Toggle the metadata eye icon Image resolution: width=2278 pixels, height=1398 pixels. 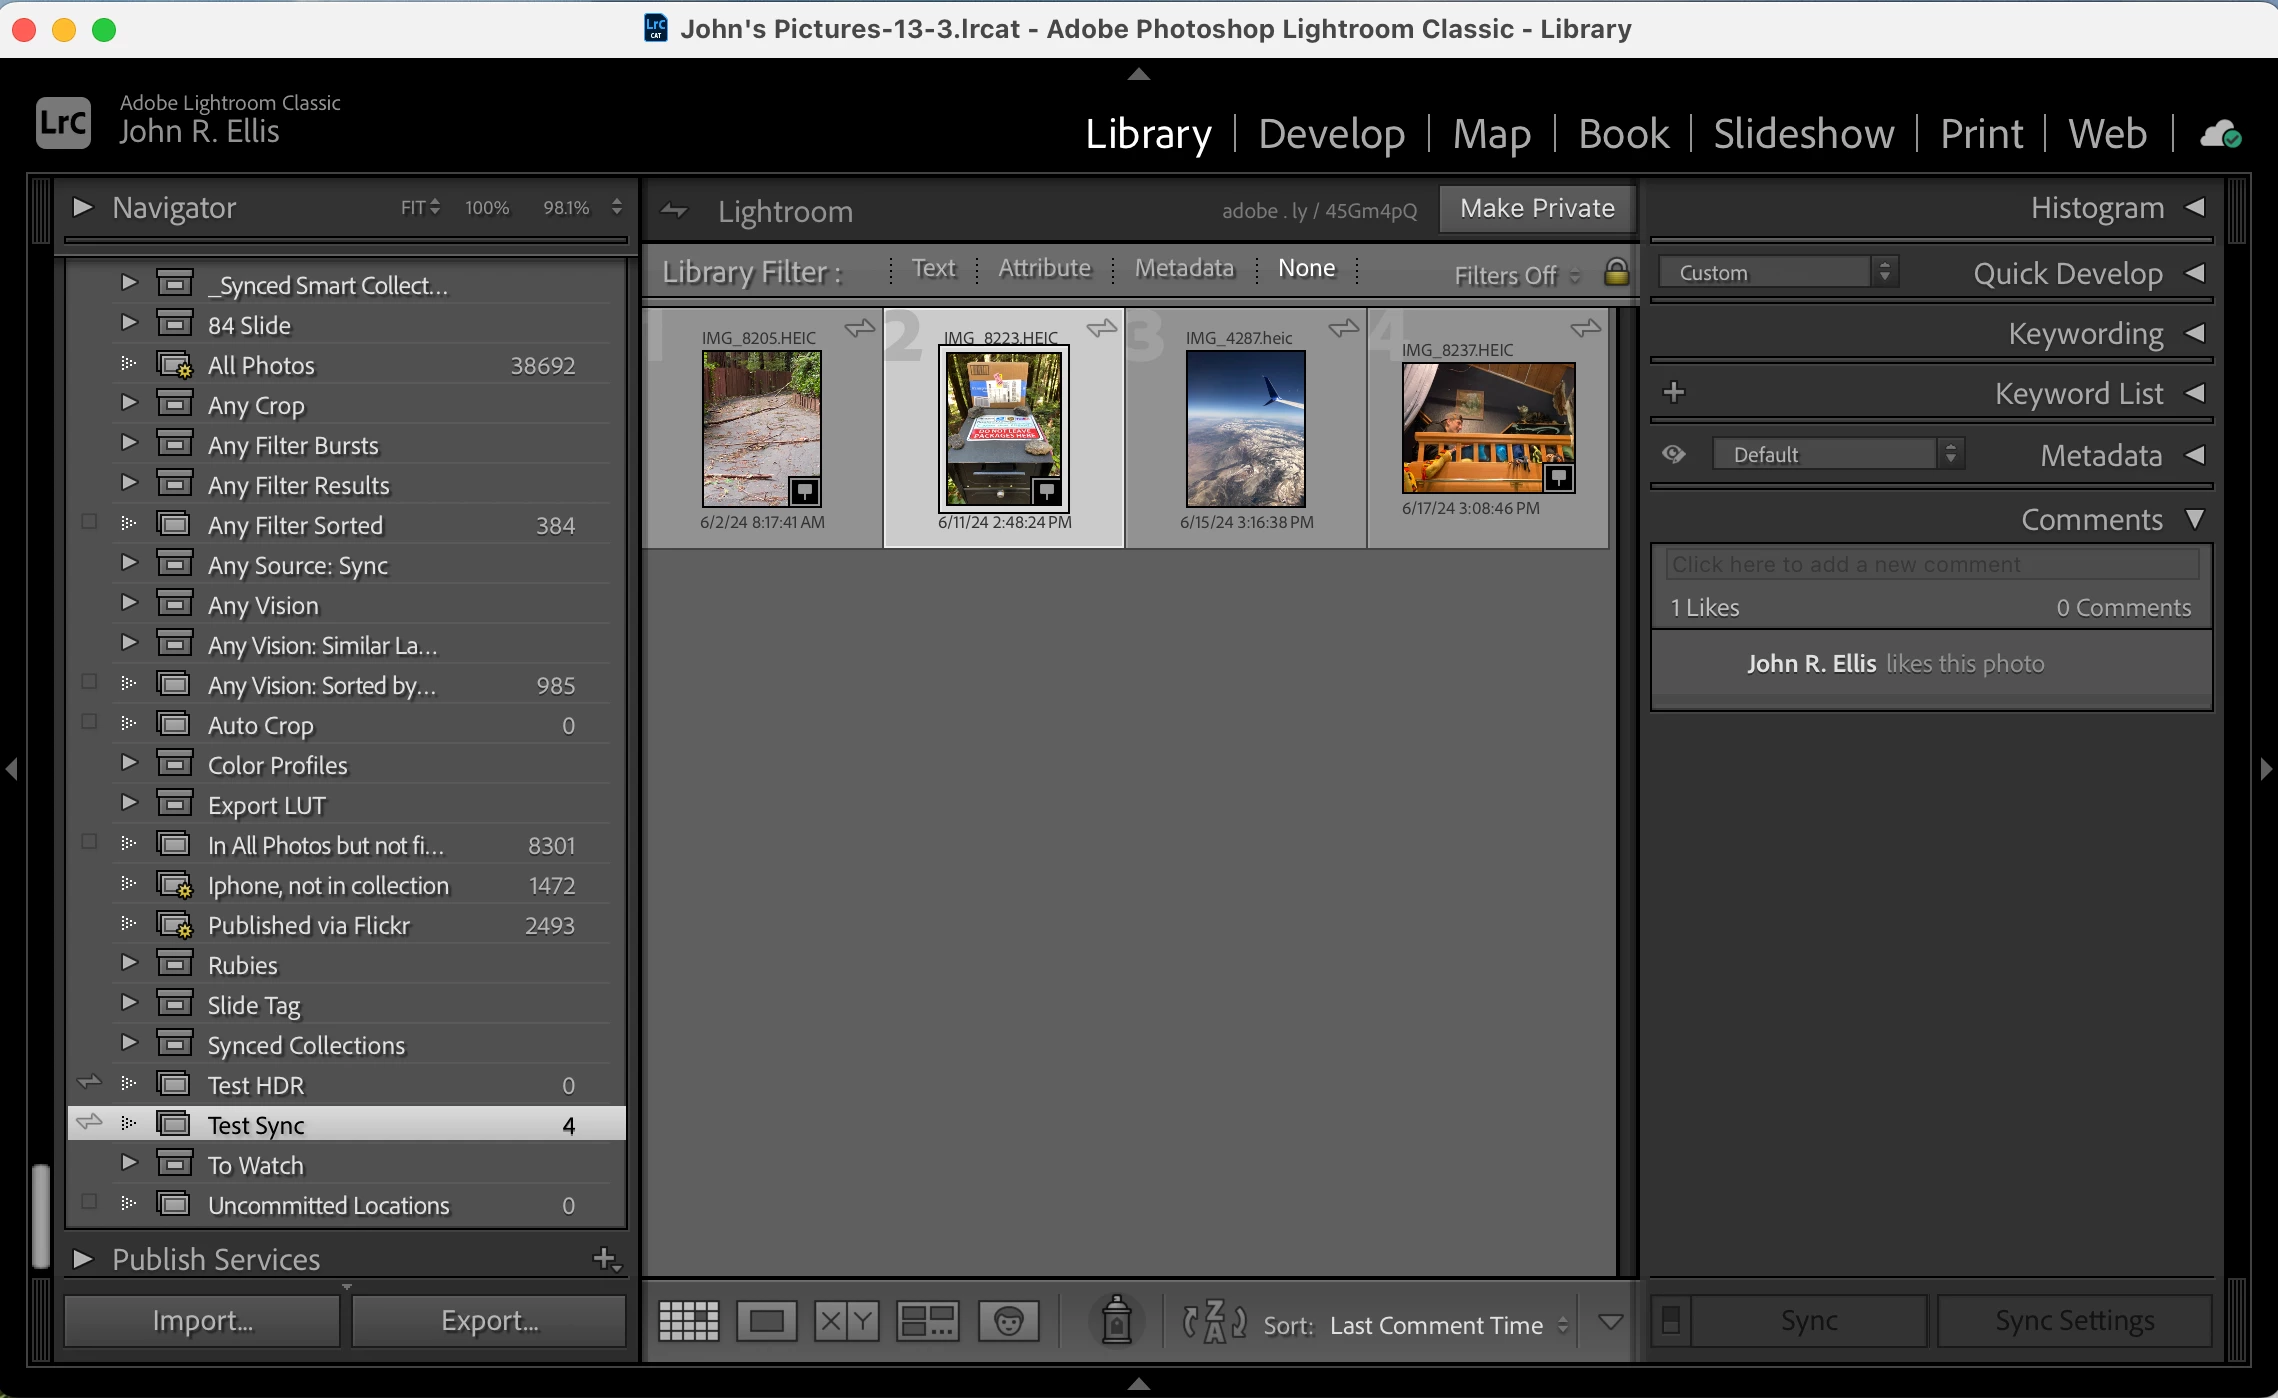click(x=1674, y=455)
